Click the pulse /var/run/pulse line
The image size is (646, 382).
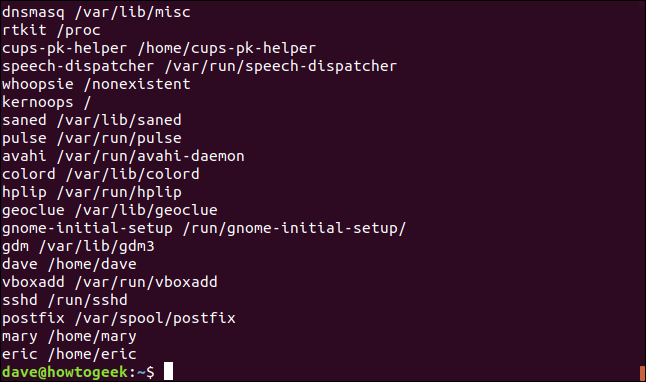(91, 138)
